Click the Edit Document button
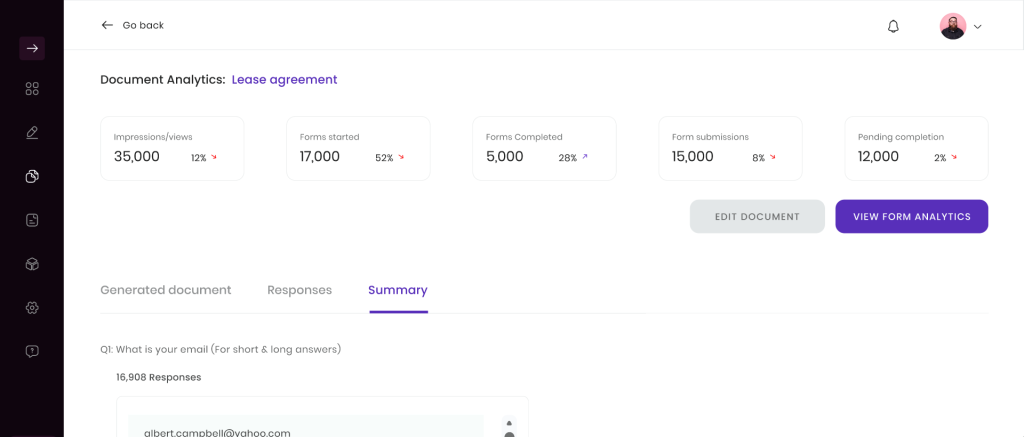This screenshot has height=437, width=1024. tap(758, 216)
